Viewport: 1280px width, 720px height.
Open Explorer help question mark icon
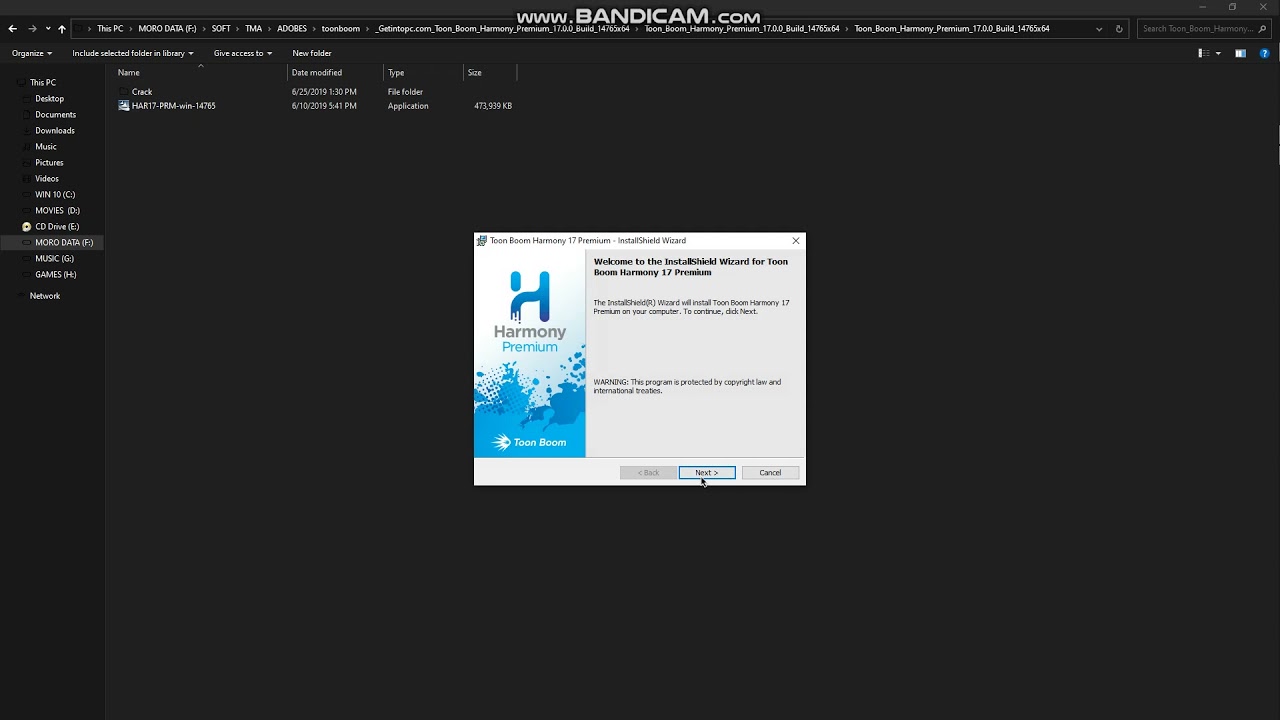[1264, 53]
